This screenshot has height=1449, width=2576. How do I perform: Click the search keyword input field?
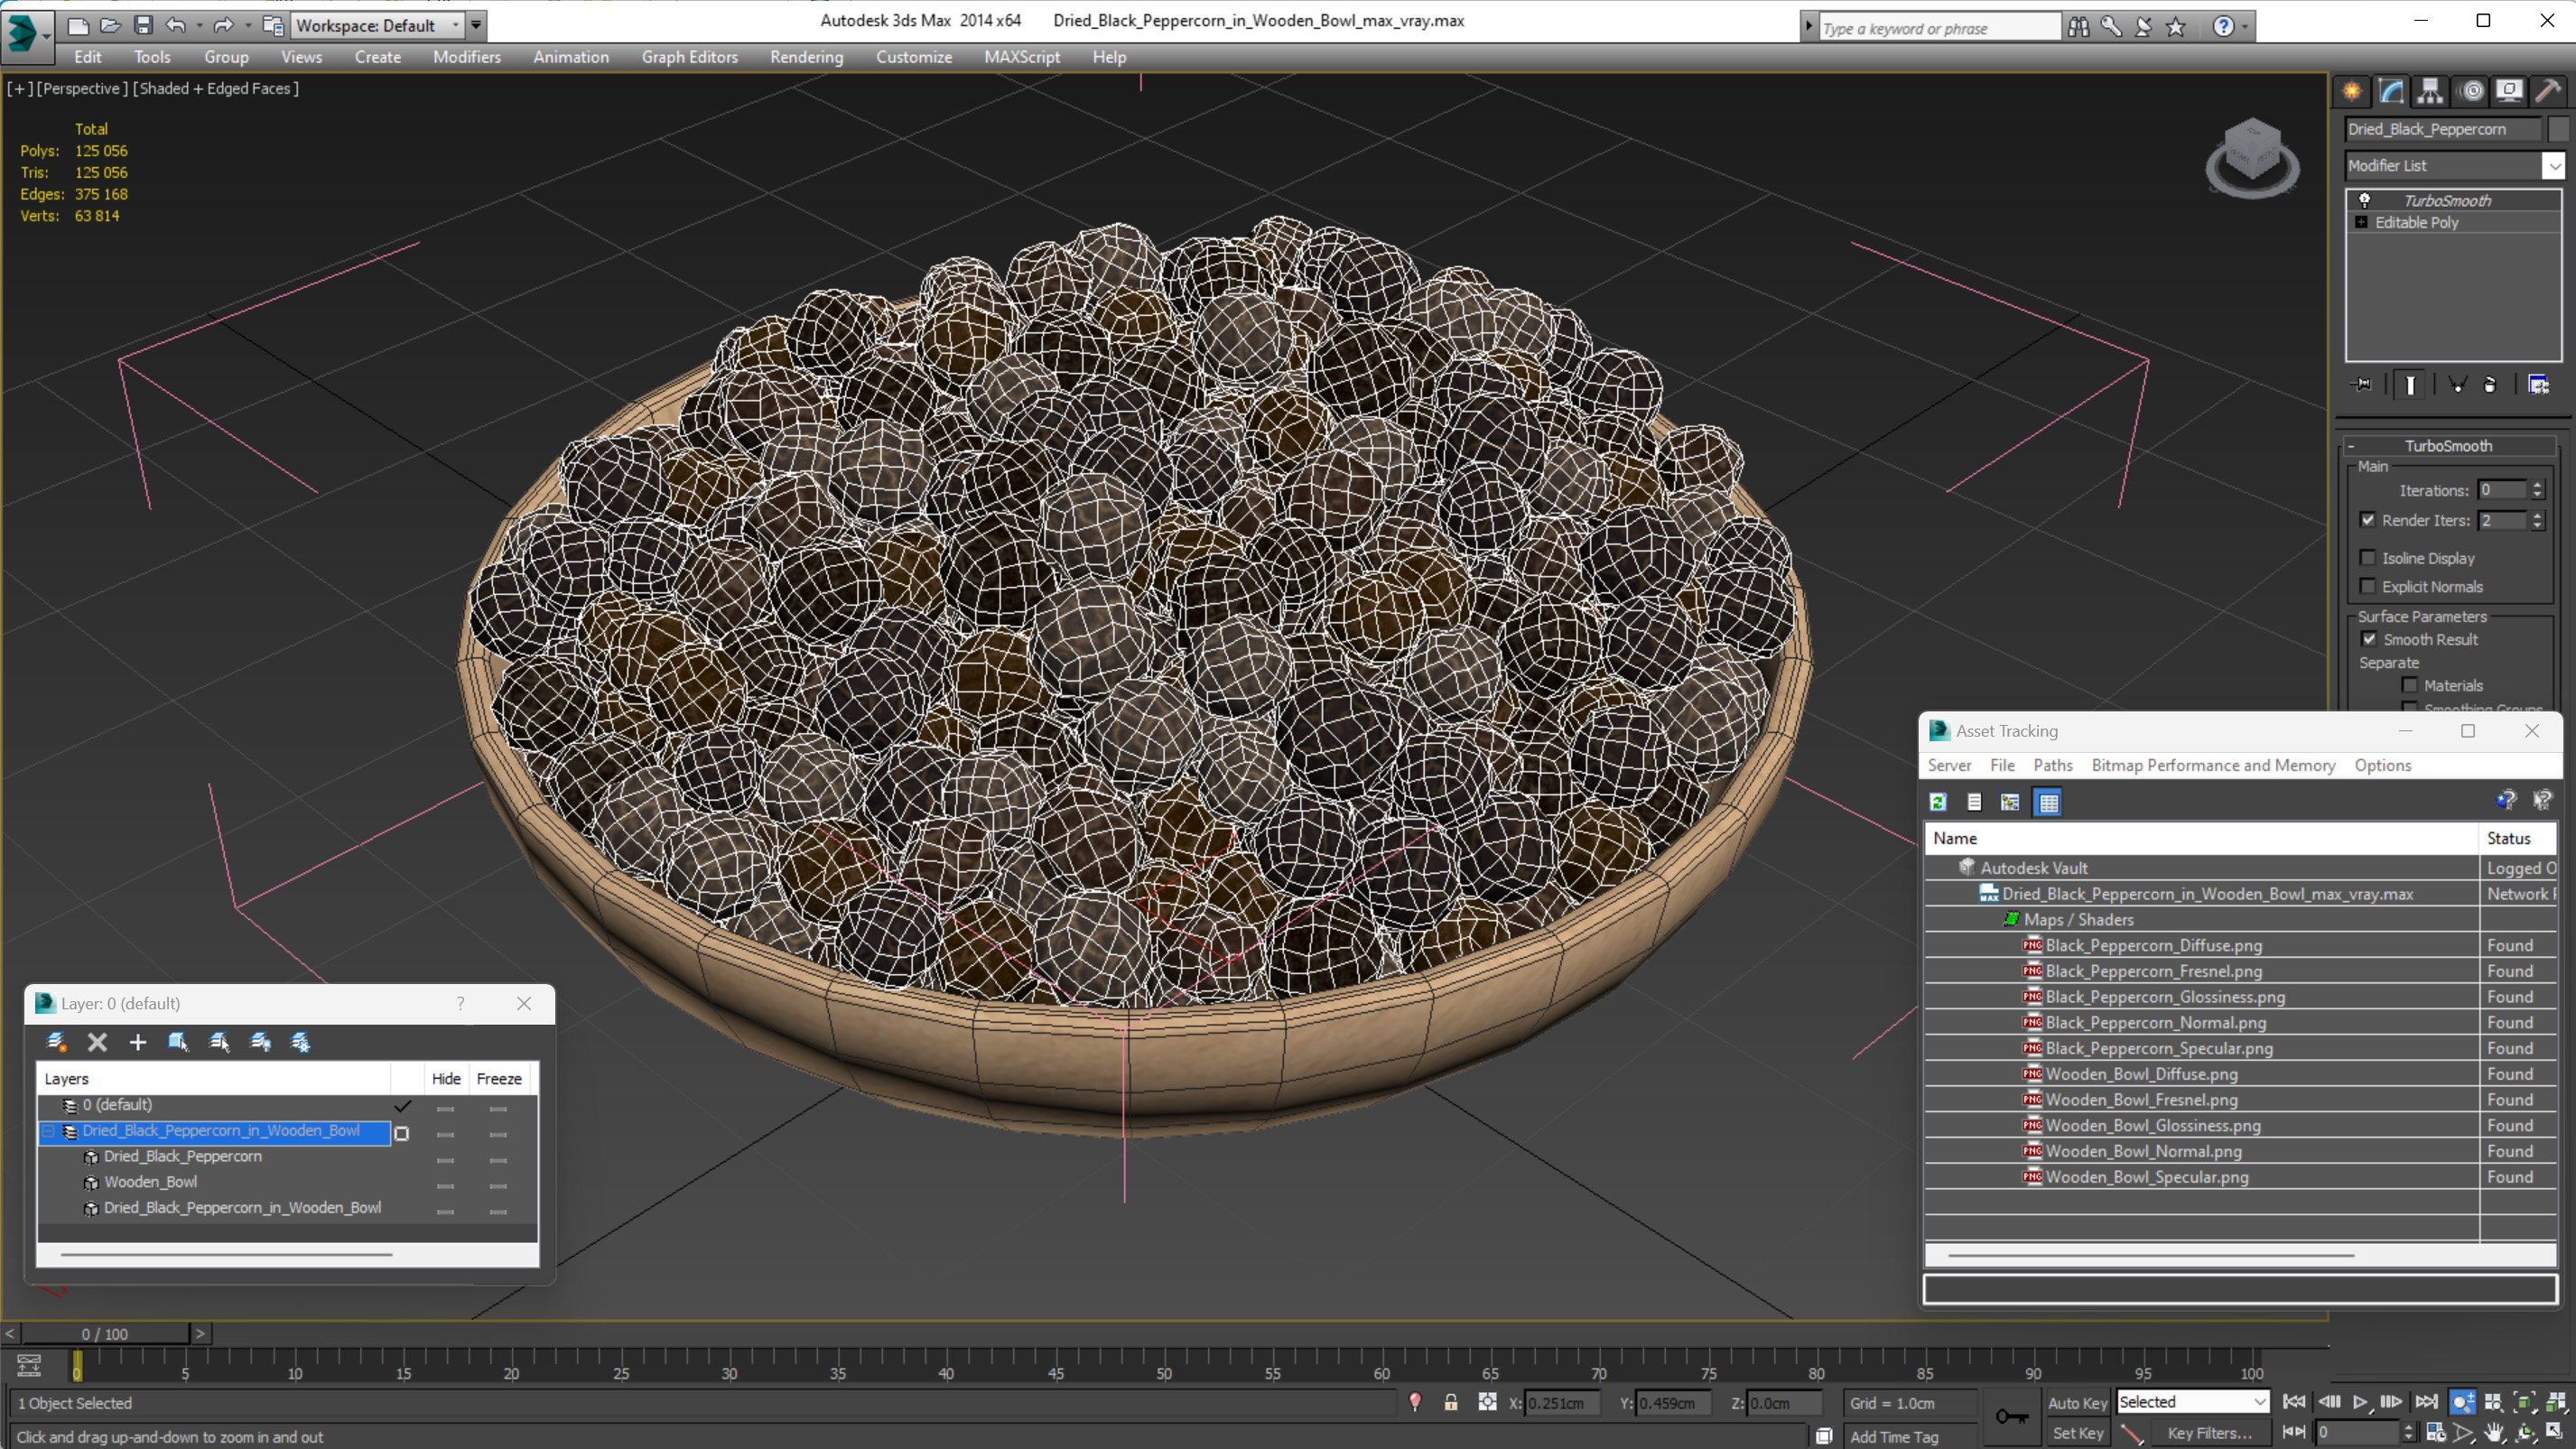(1939, 28)
